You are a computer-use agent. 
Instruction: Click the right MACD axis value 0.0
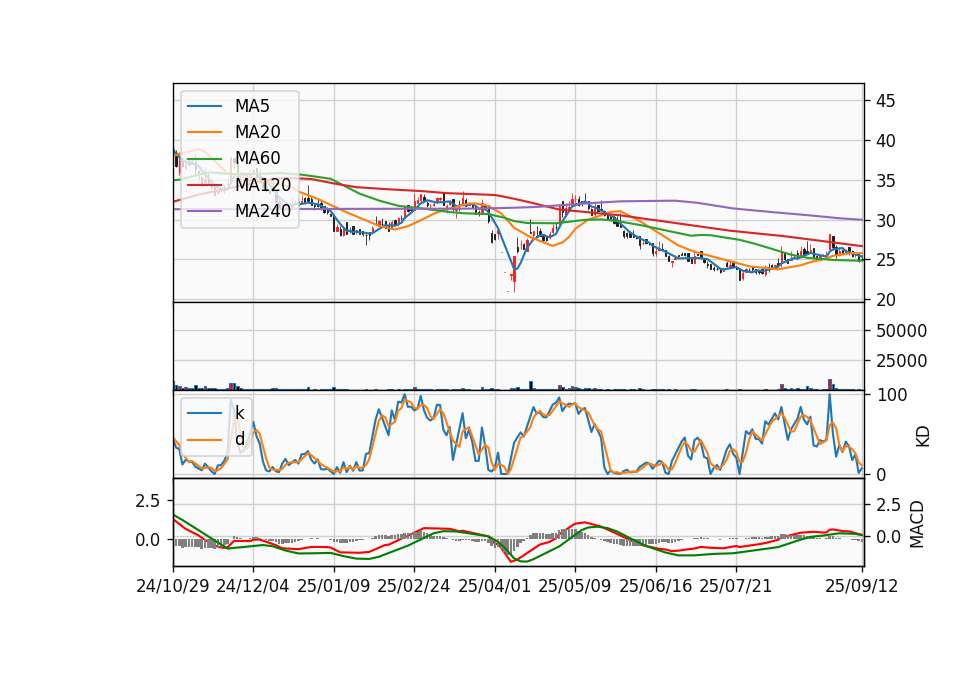888,537
